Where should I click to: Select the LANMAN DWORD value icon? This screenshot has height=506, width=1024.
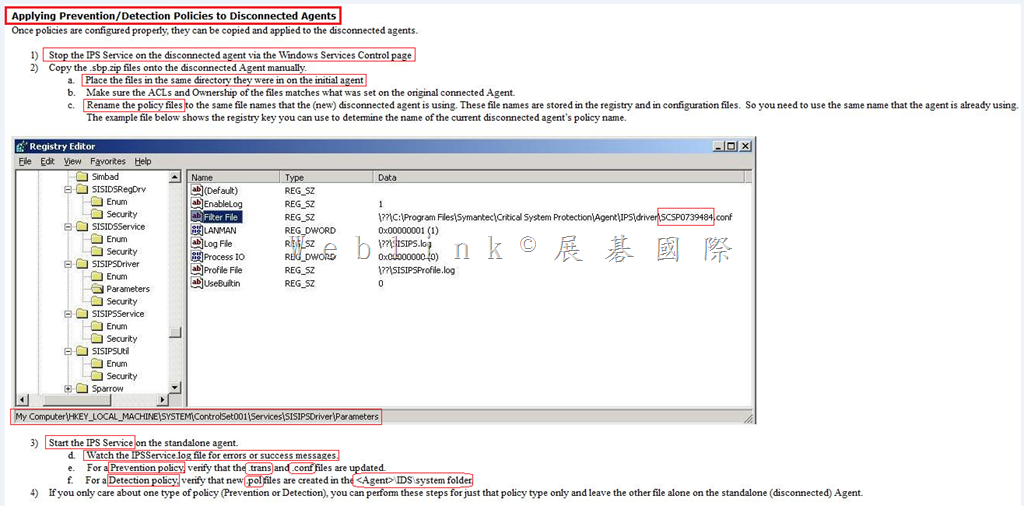196,230
